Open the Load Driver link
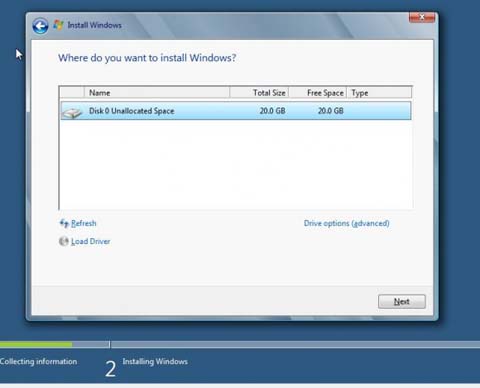 90,241
